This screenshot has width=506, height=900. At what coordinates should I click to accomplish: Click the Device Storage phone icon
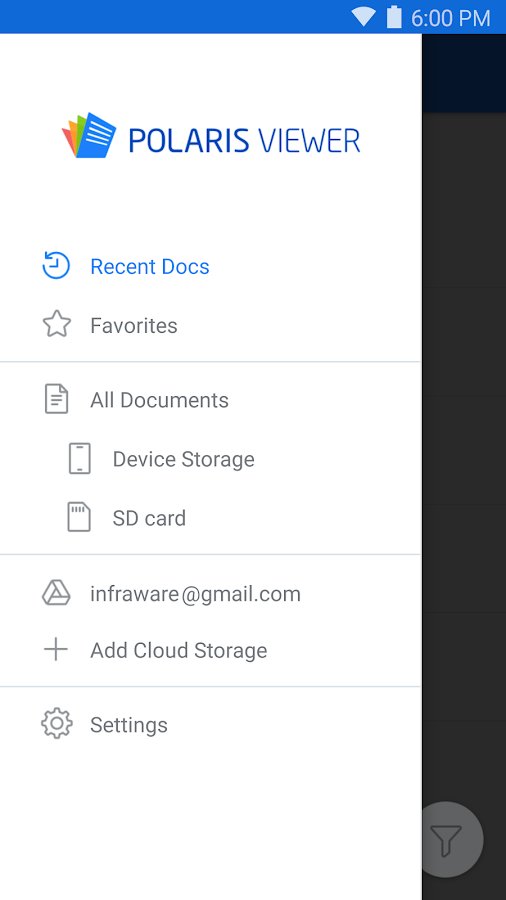(80, 458)
